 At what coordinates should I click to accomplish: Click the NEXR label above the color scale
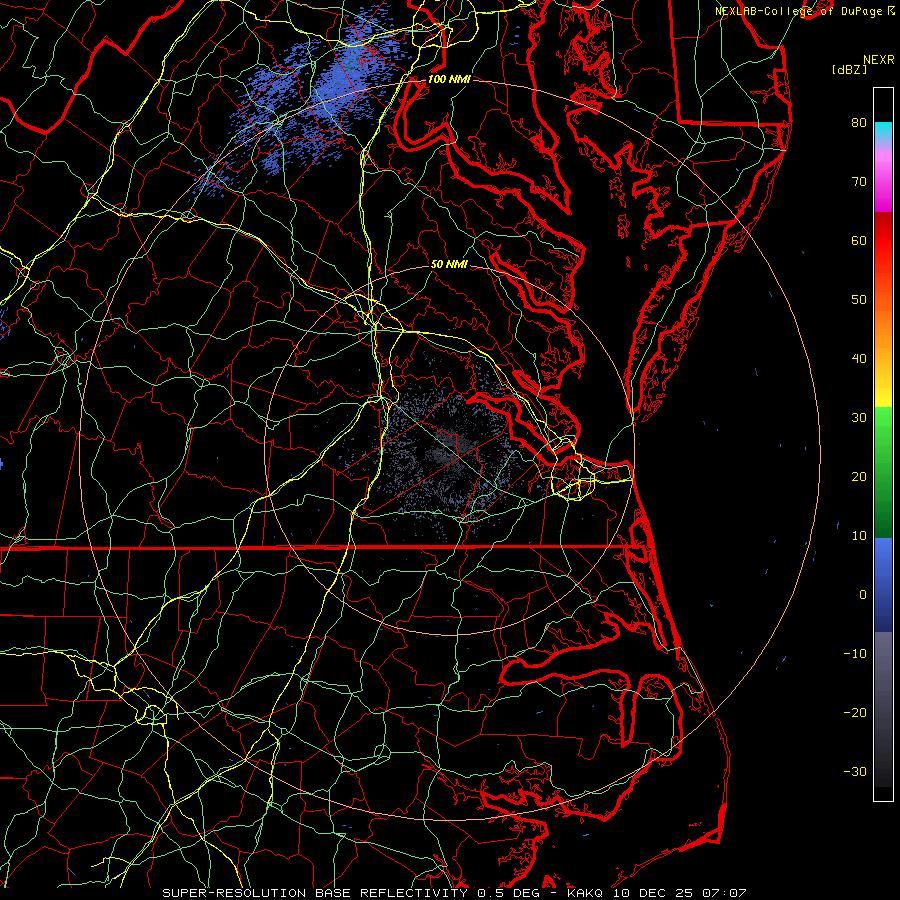[879, 60]
